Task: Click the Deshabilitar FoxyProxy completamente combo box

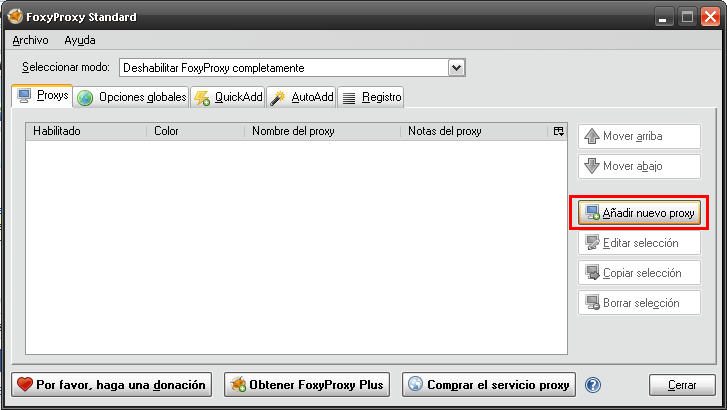Action: pyautogui.click(x=292, y=68)
